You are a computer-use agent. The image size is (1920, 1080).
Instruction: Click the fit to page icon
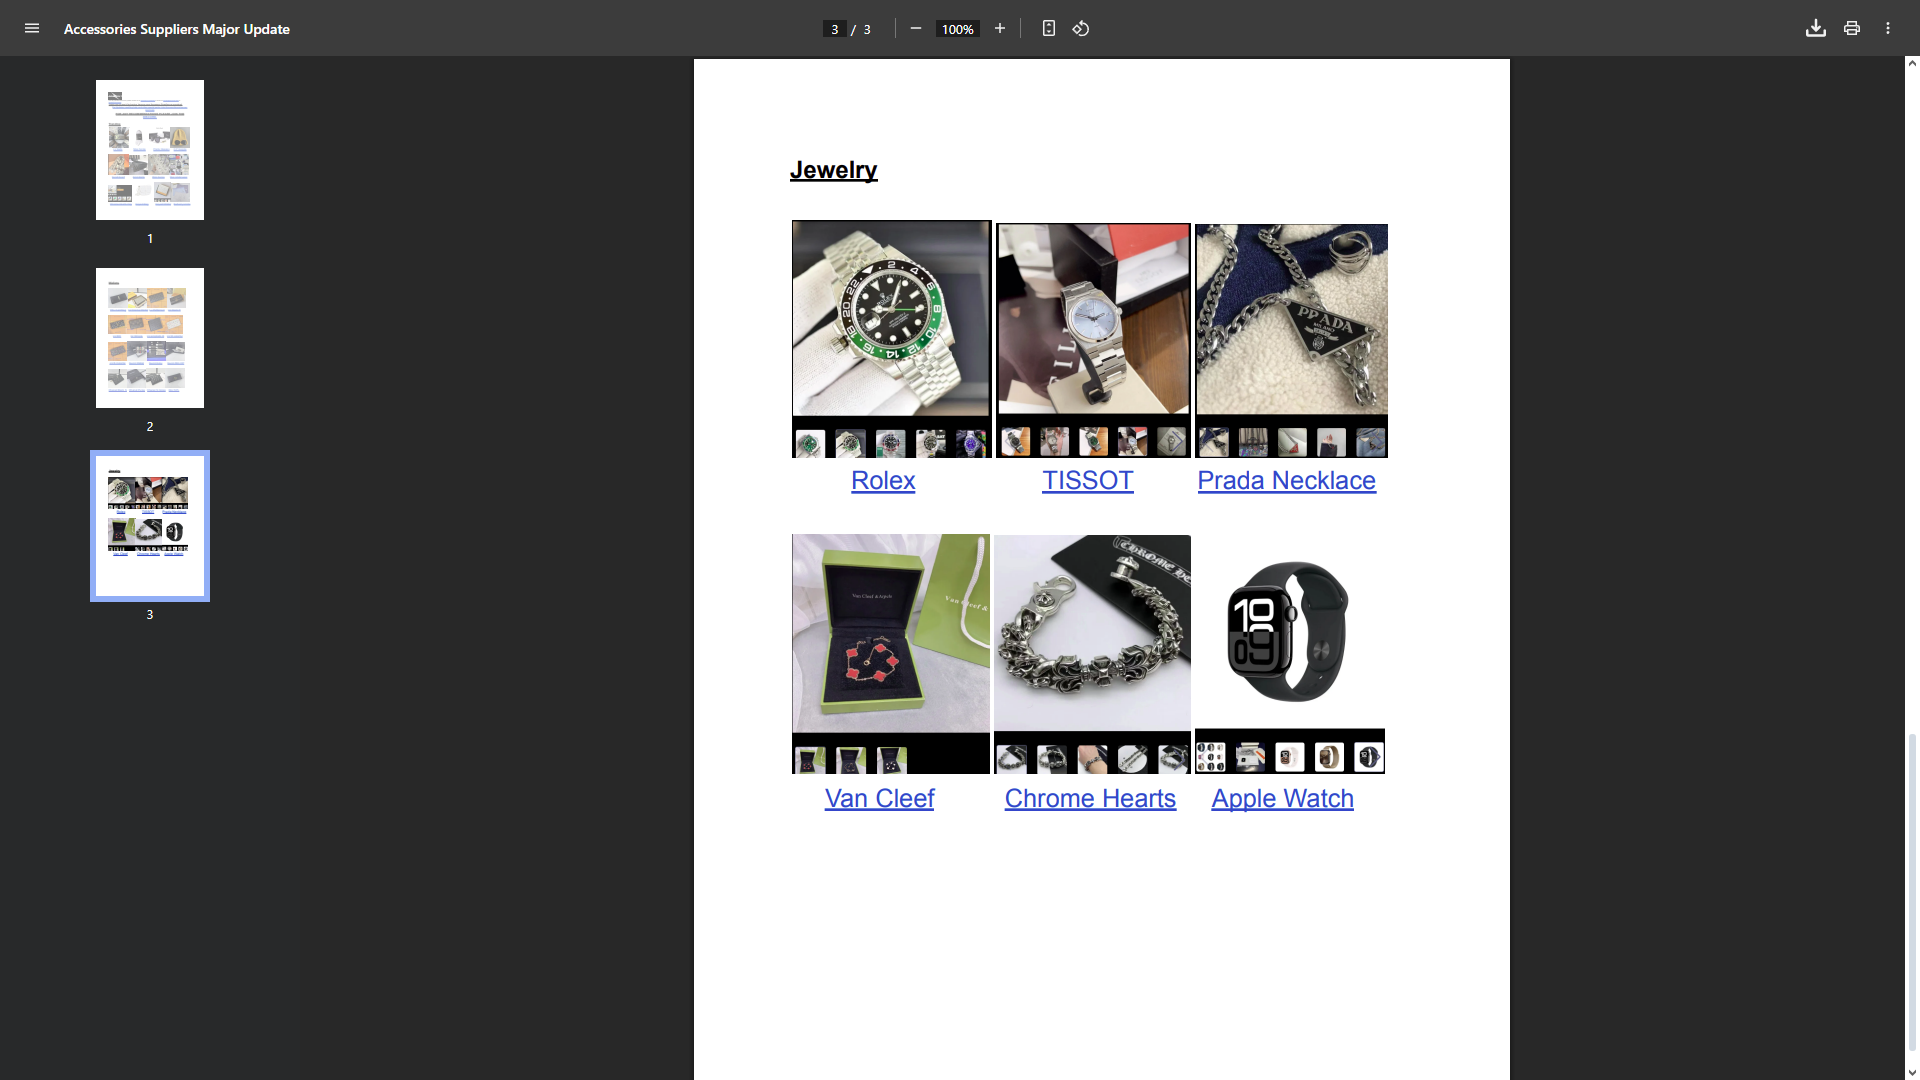pos(1048,29)
